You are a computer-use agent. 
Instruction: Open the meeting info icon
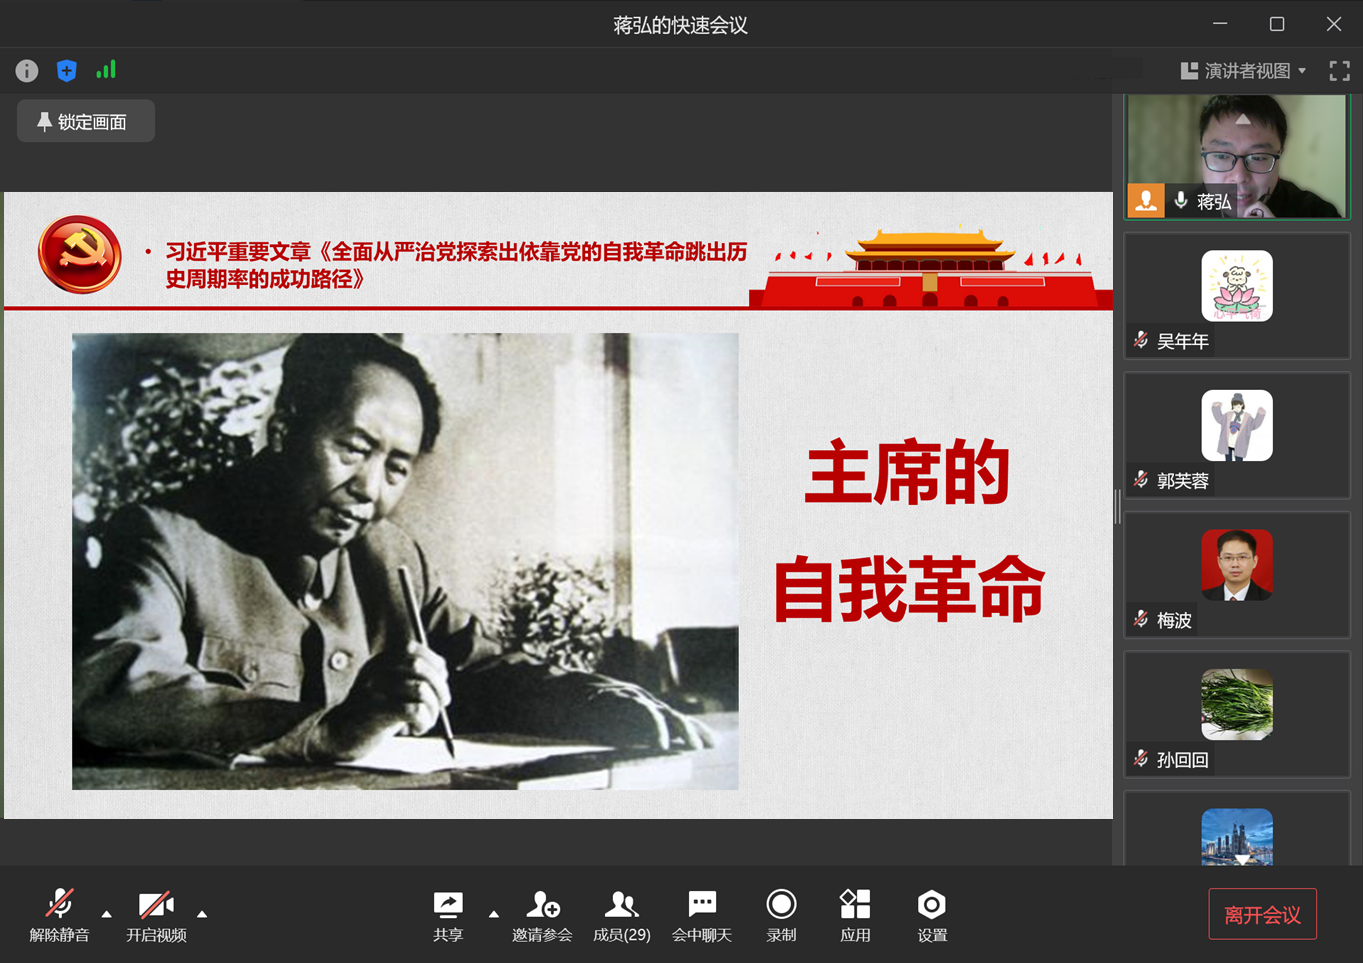coord(27,71)
